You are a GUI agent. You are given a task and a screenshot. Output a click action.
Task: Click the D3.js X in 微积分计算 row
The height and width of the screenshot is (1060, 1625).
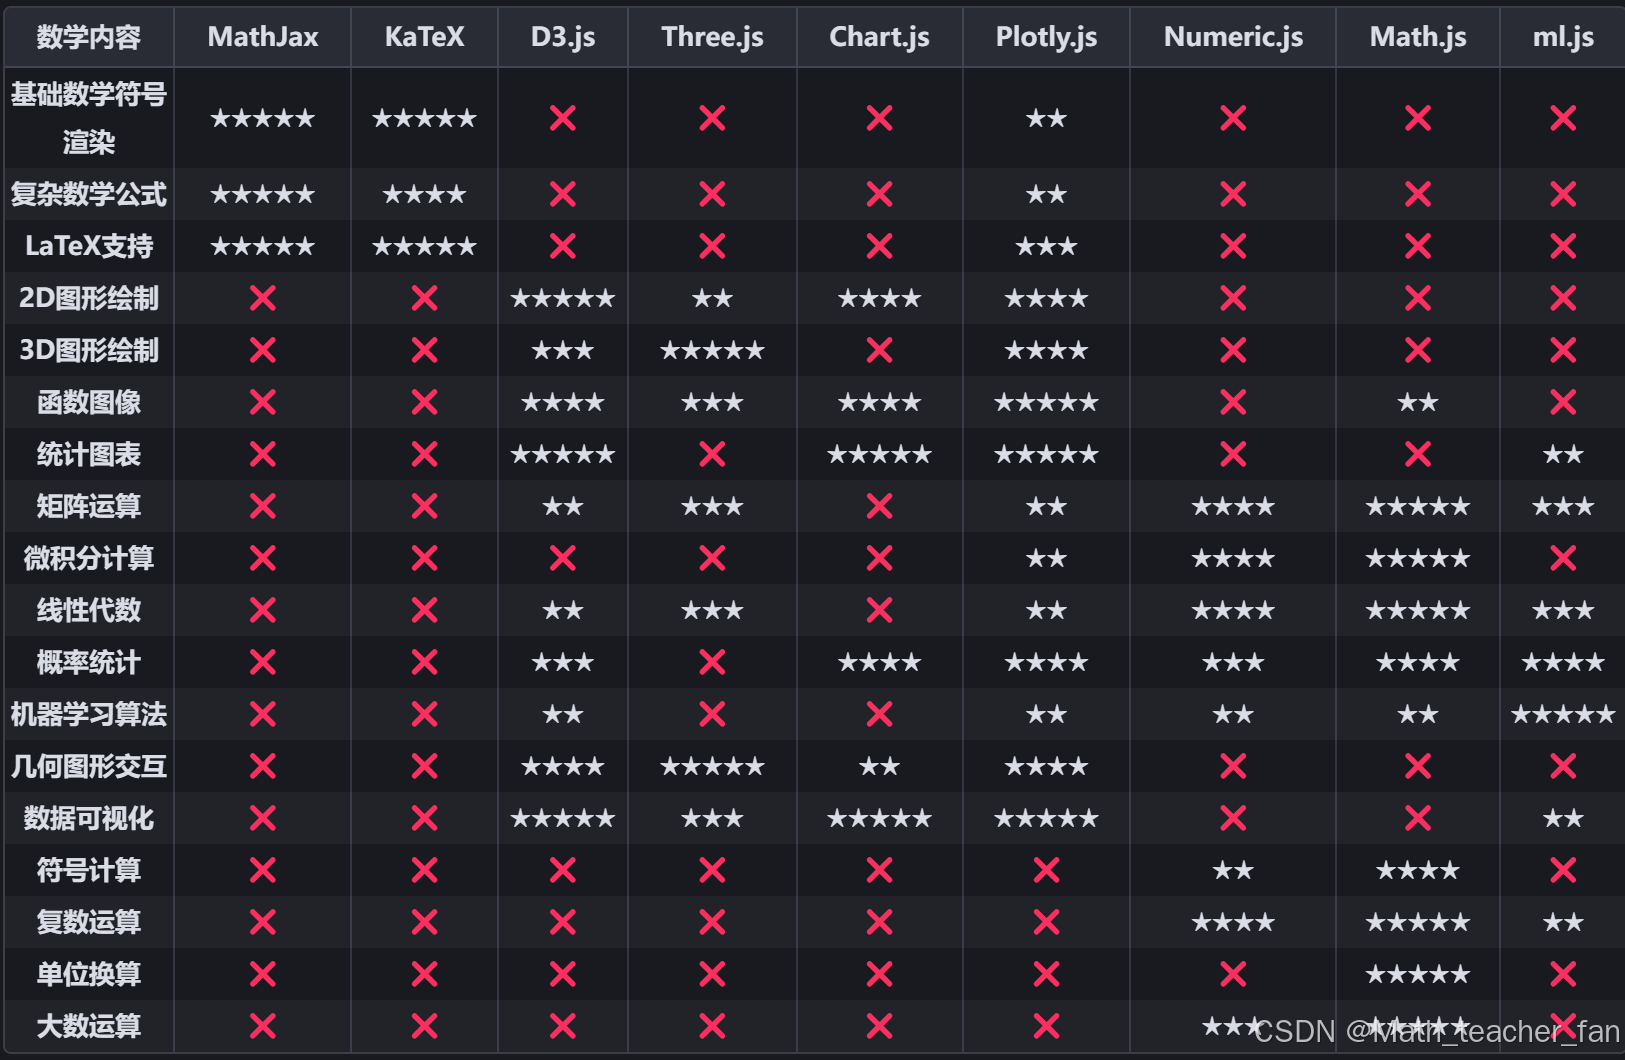(x=563, y=558)
